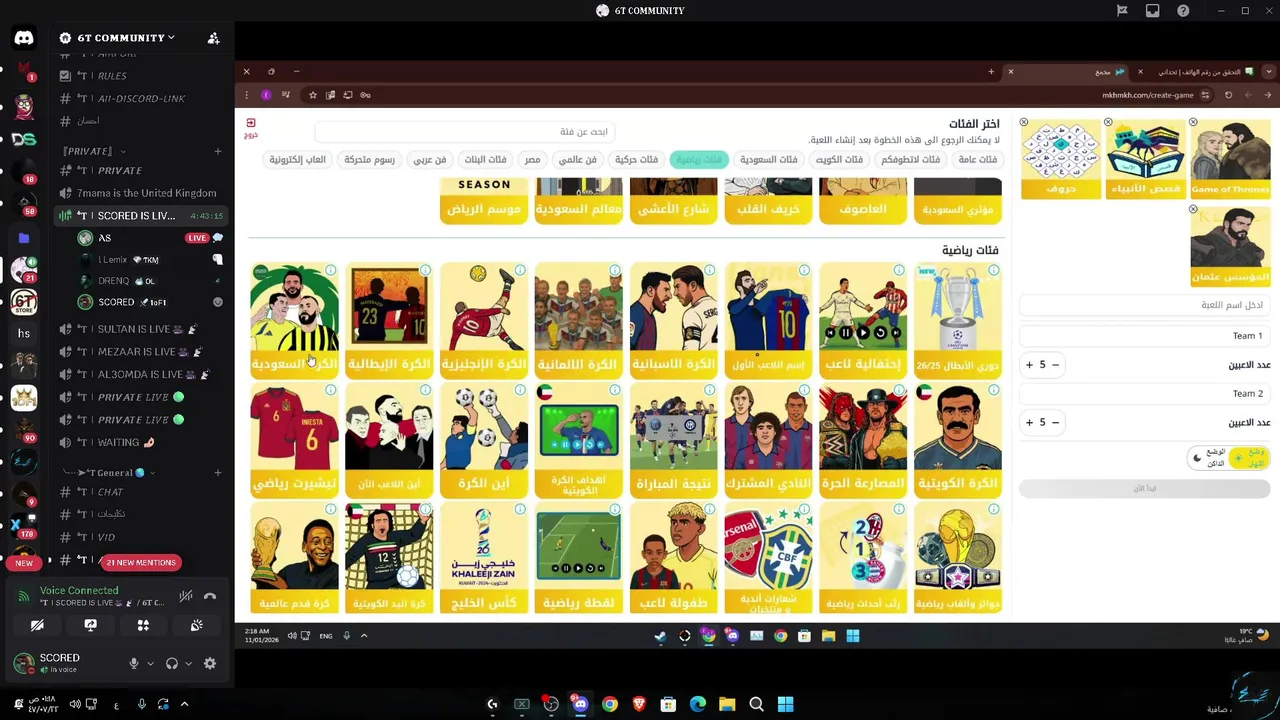Switch to وضع النهار light mode
Screen dimensions: 1280x720
1251,458
